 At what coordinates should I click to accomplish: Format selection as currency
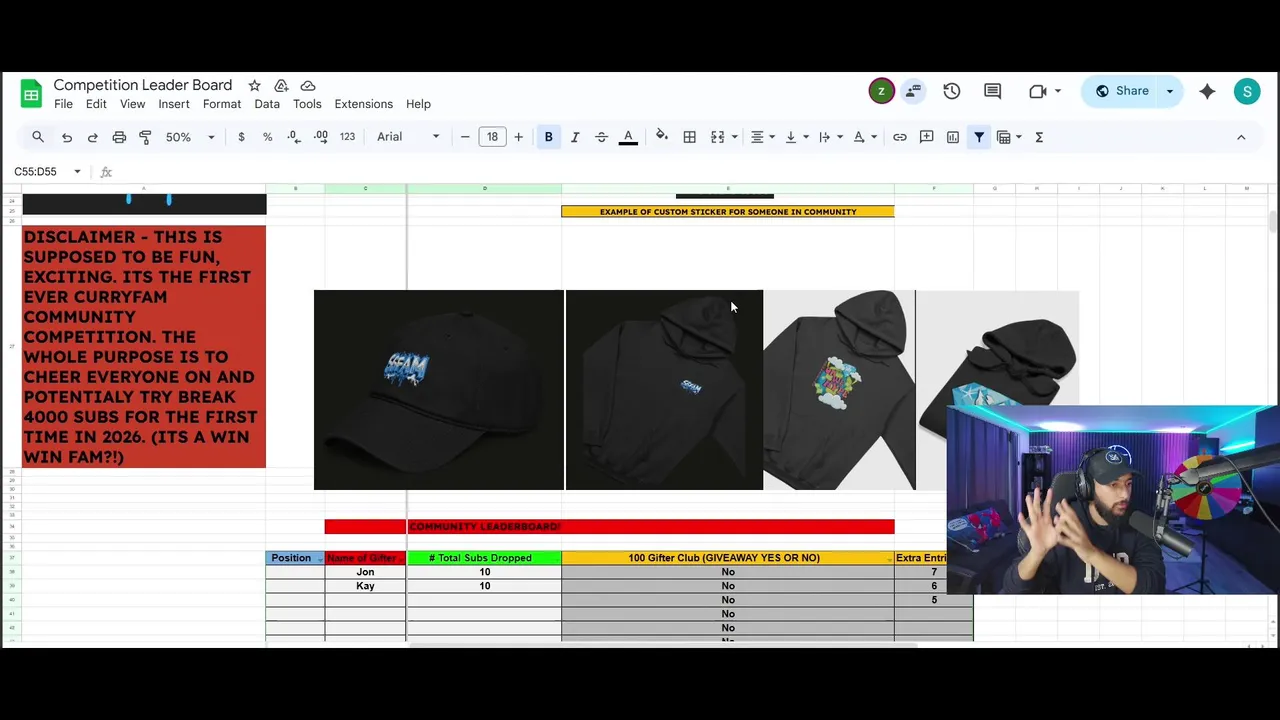click(241, 137)
